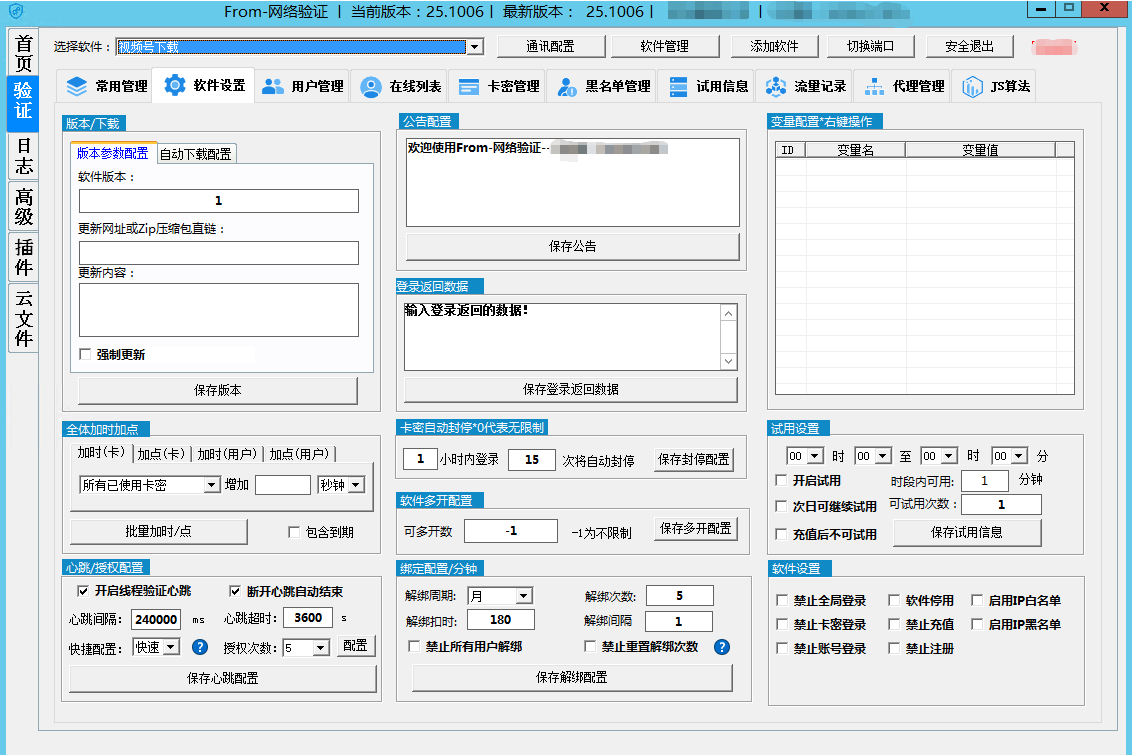The height and width of the screenshot is (755, 1132).
Task: Open the 秒钟 time unit dropdown
Action: pos(356,485)
